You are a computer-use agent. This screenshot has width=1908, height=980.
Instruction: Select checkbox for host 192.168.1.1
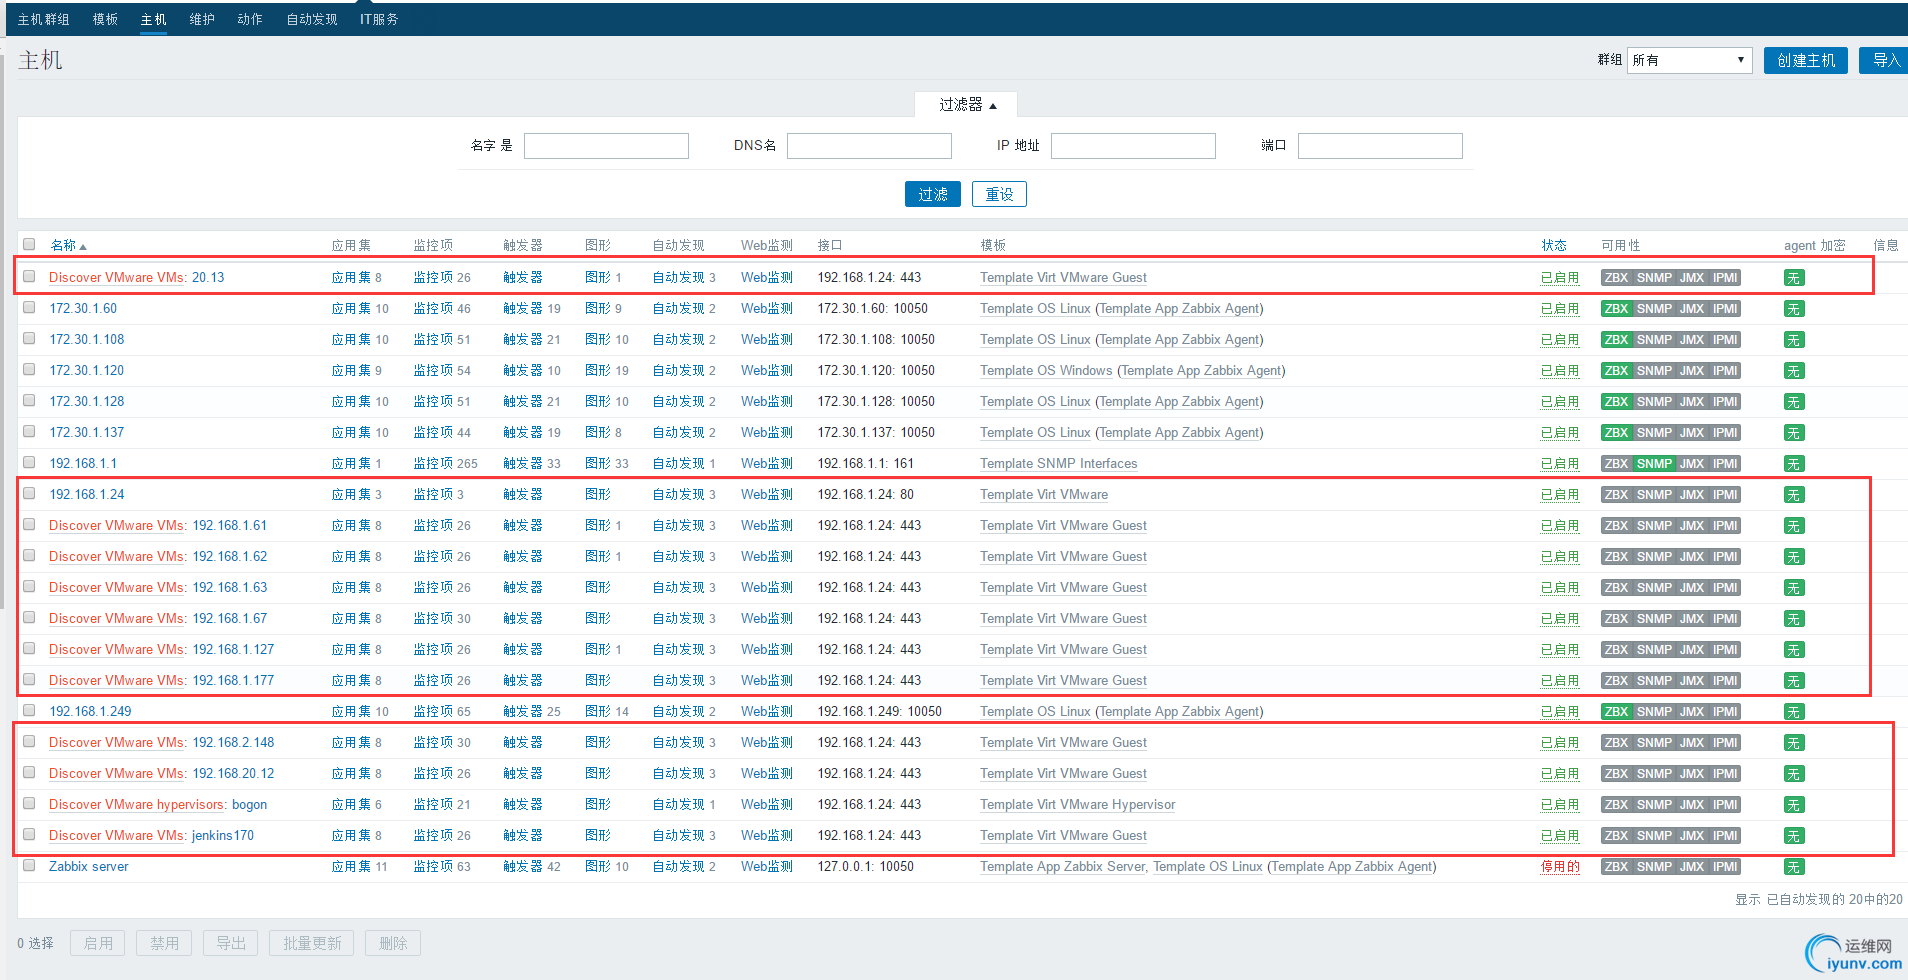click(x=29, y=462)
